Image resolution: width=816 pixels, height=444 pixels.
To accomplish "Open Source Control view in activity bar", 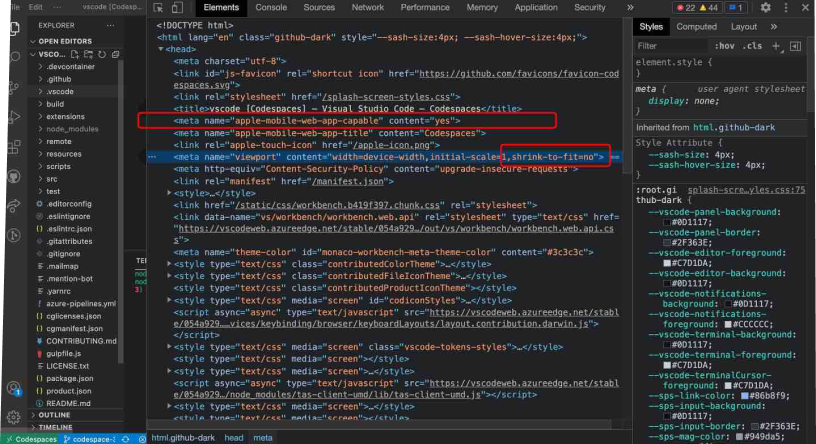I will [14, 87].
